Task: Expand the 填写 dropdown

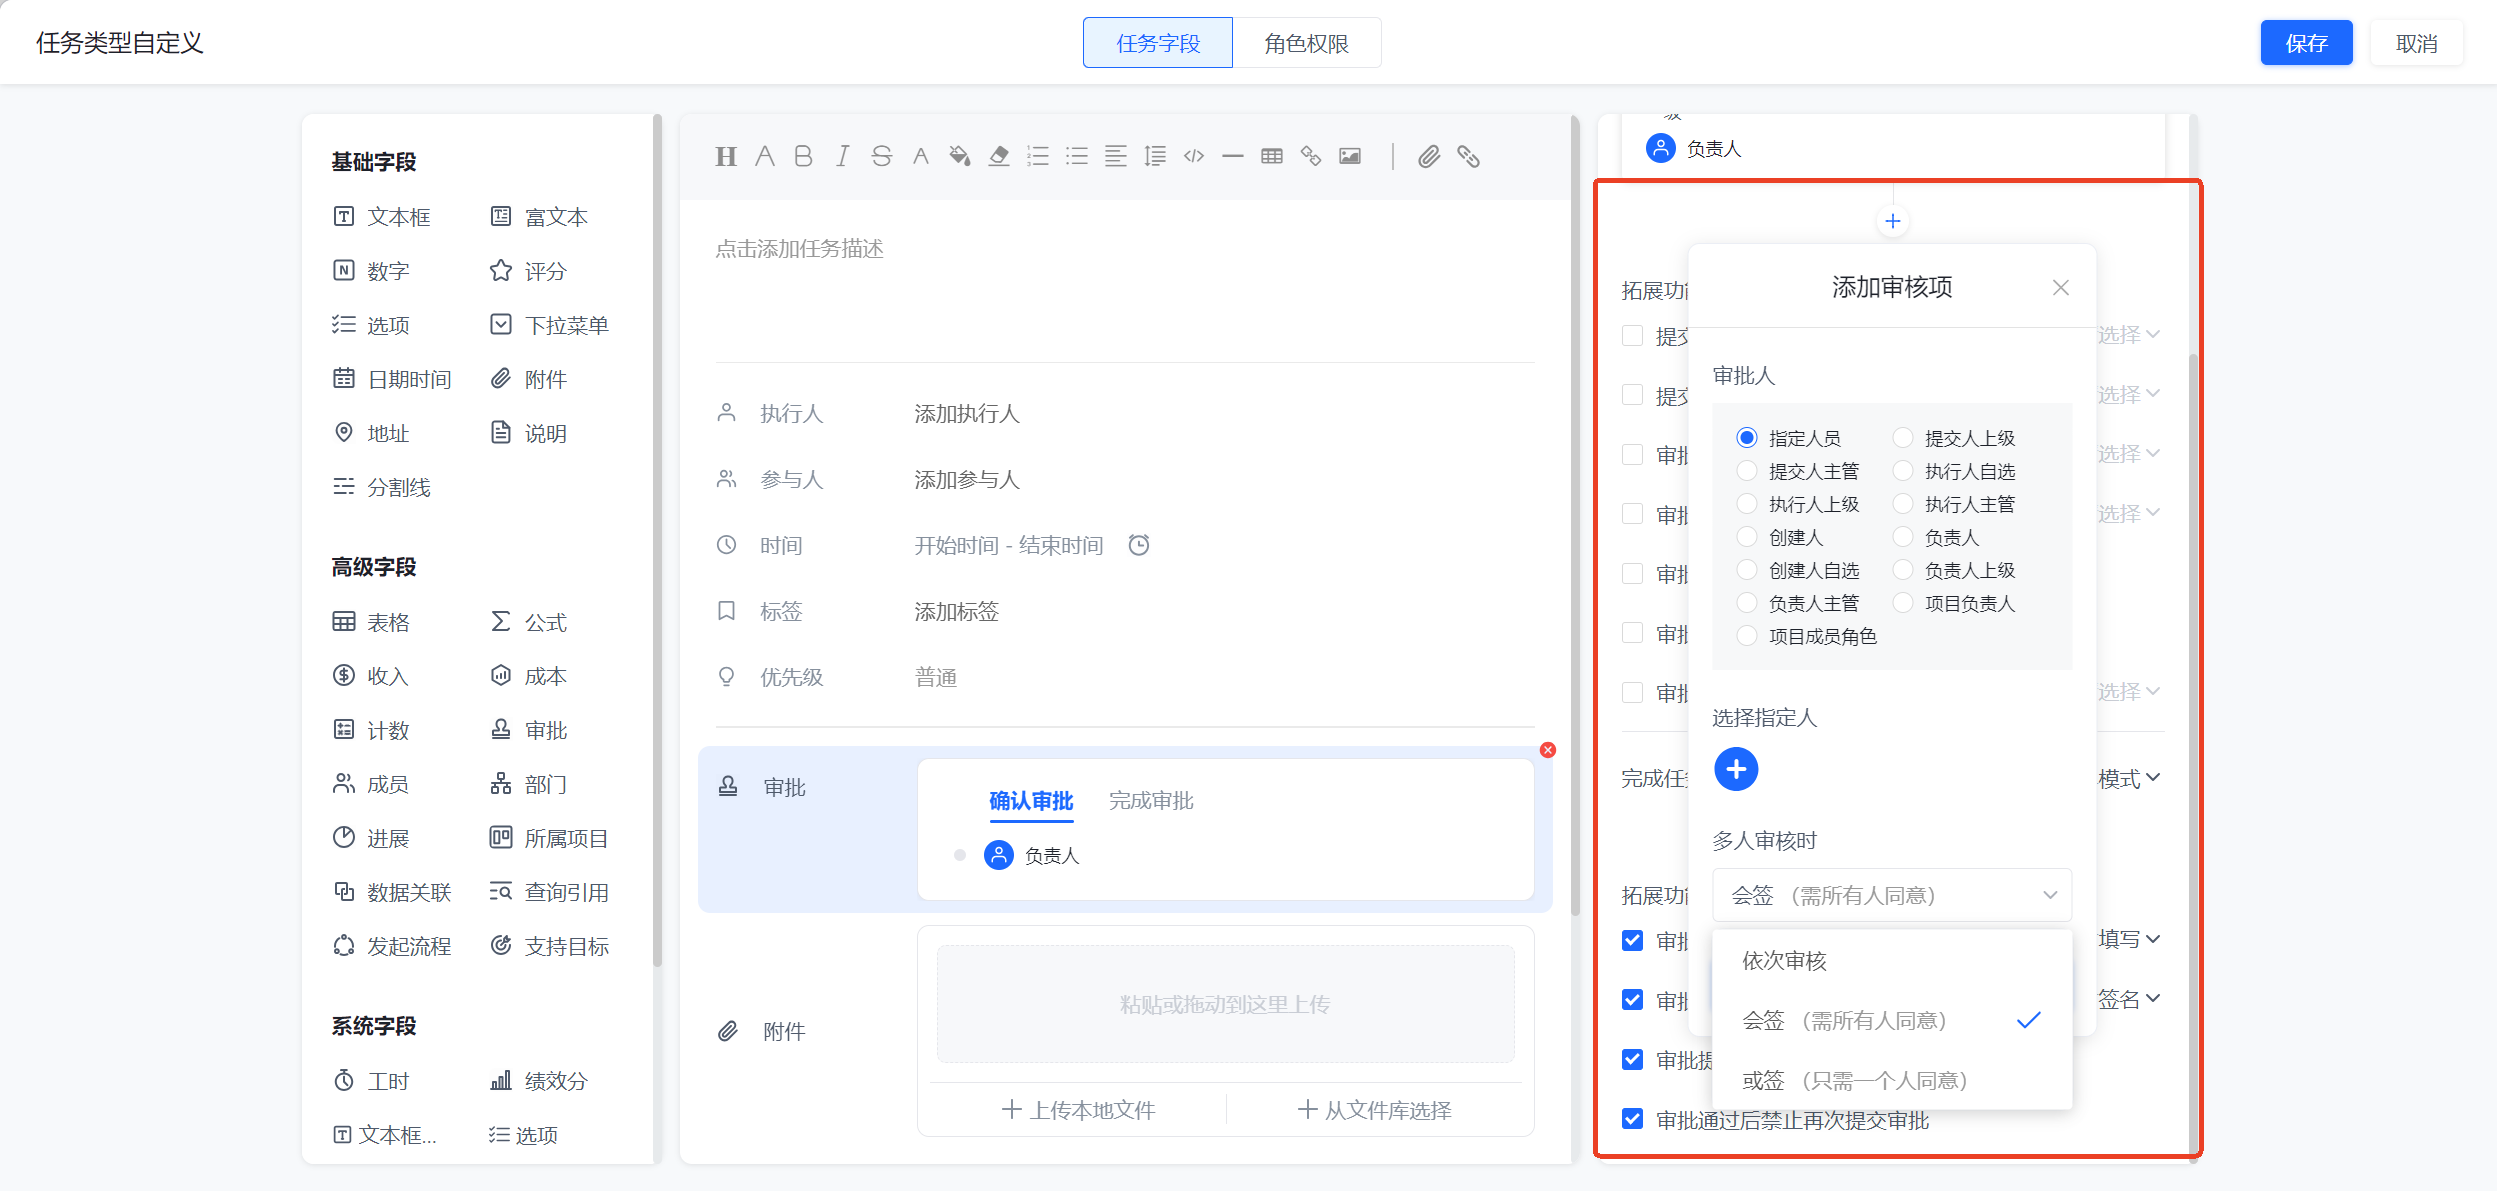Action: [2130, 939]
